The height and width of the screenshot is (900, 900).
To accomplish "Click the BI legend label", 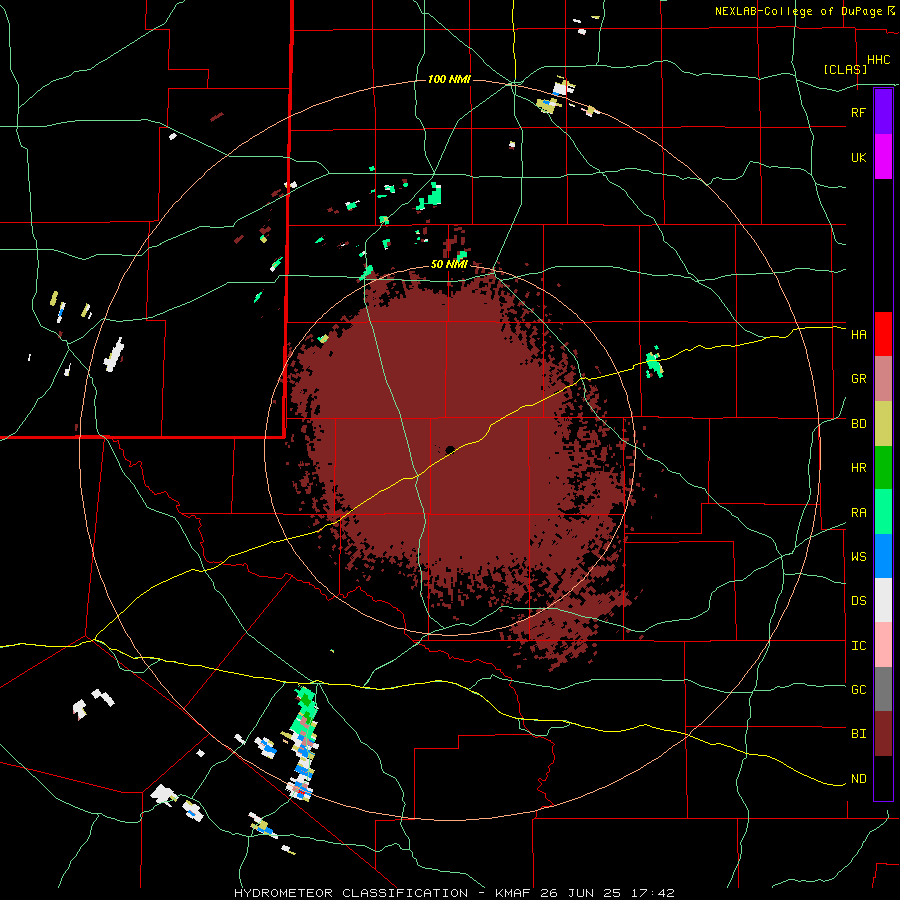I will (858, 734).
